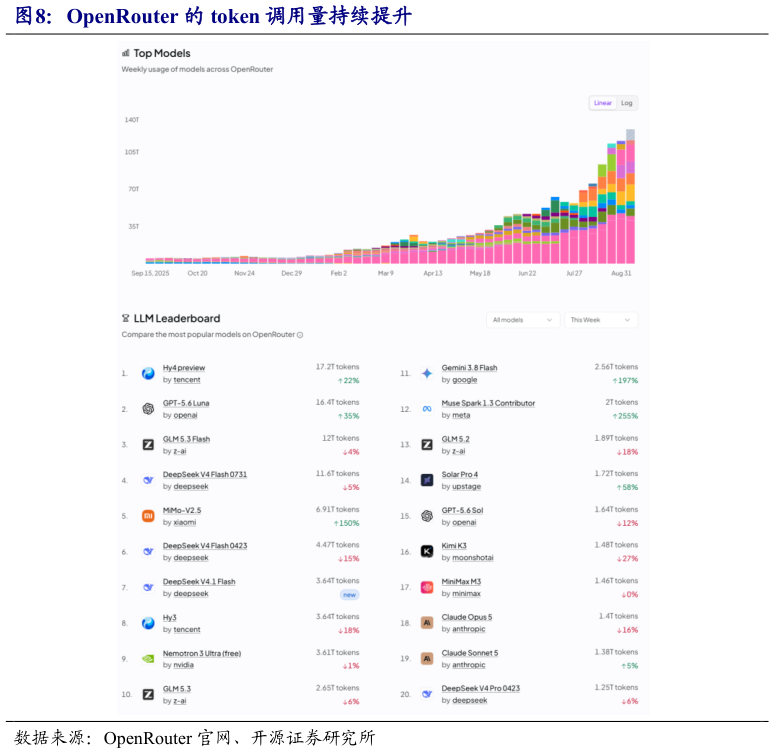Open the This Week dropdown

[601, 320]
